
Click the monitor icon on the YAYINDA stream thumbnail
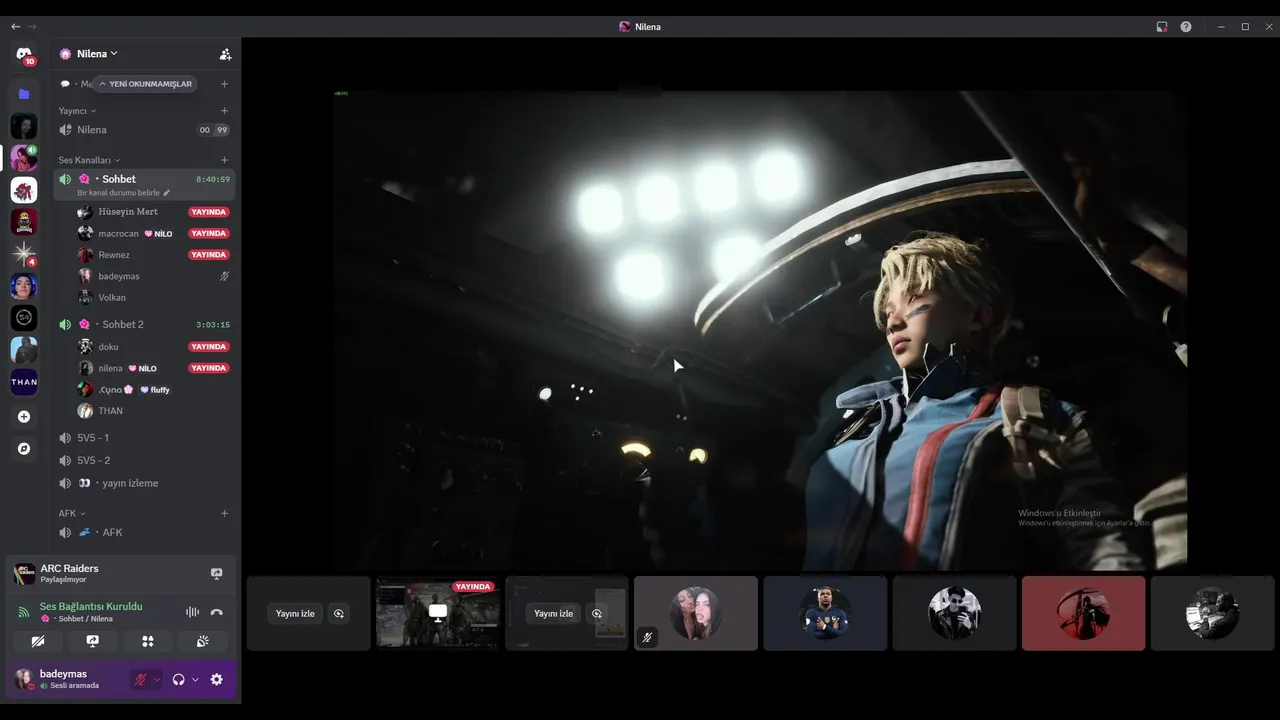click(x=437, y=612)
